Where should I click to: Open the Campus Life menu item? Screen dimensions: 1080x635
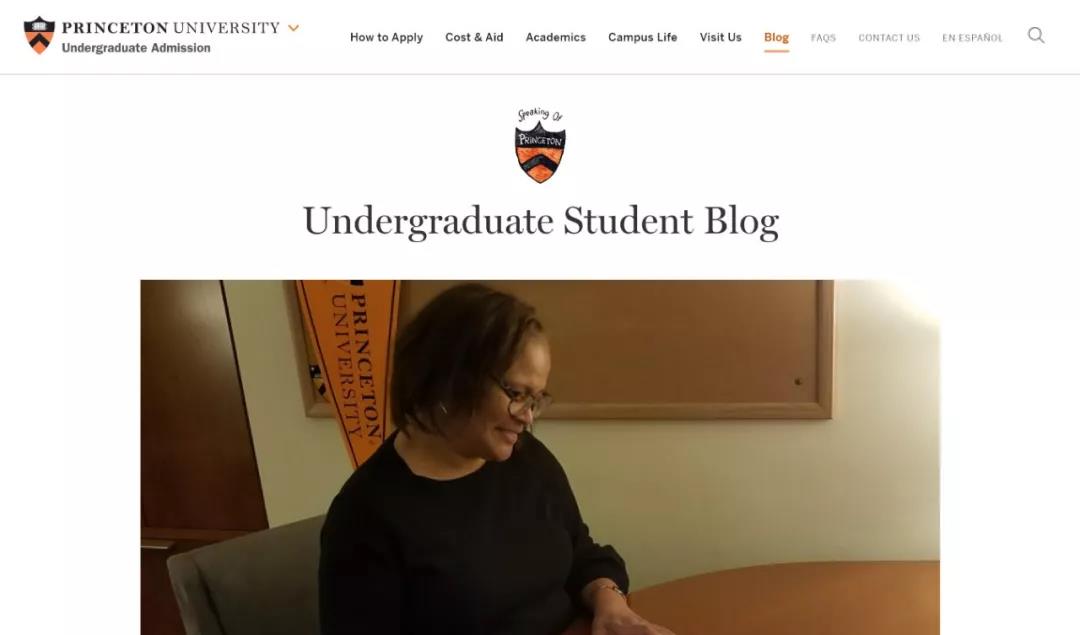pyautogui.click(x=643, y=37)
